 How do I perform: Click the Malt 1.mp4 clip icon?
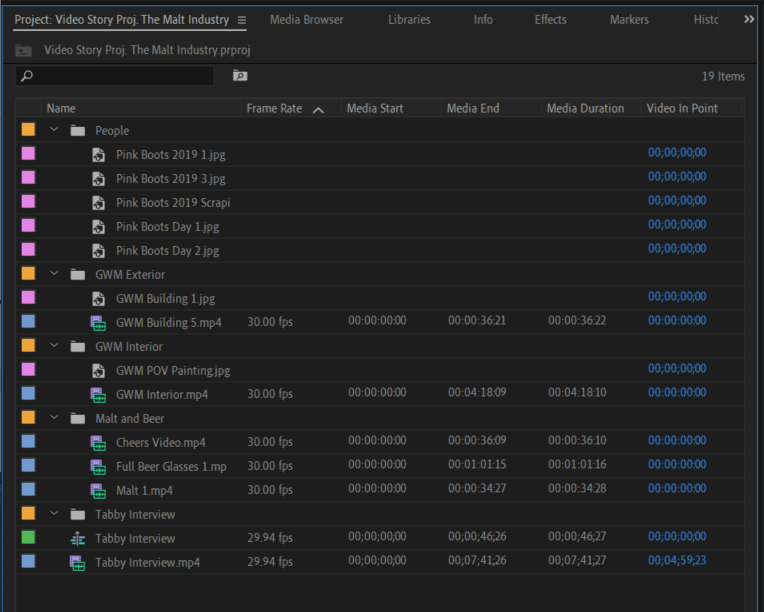click(98, 491)
